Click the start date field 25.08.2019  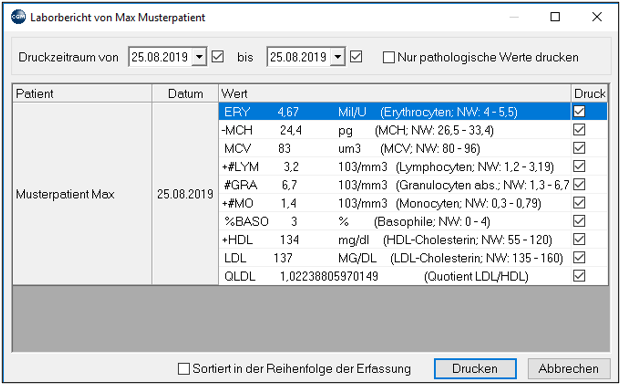click(x=160, y=57)
